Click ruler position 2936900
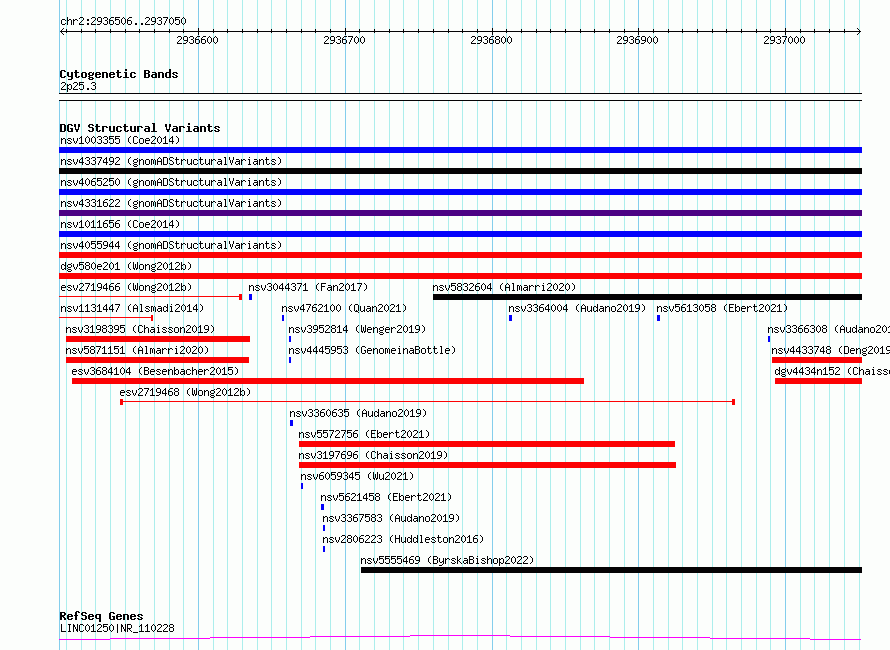890x650 pixels. click(x=637, y=40)
